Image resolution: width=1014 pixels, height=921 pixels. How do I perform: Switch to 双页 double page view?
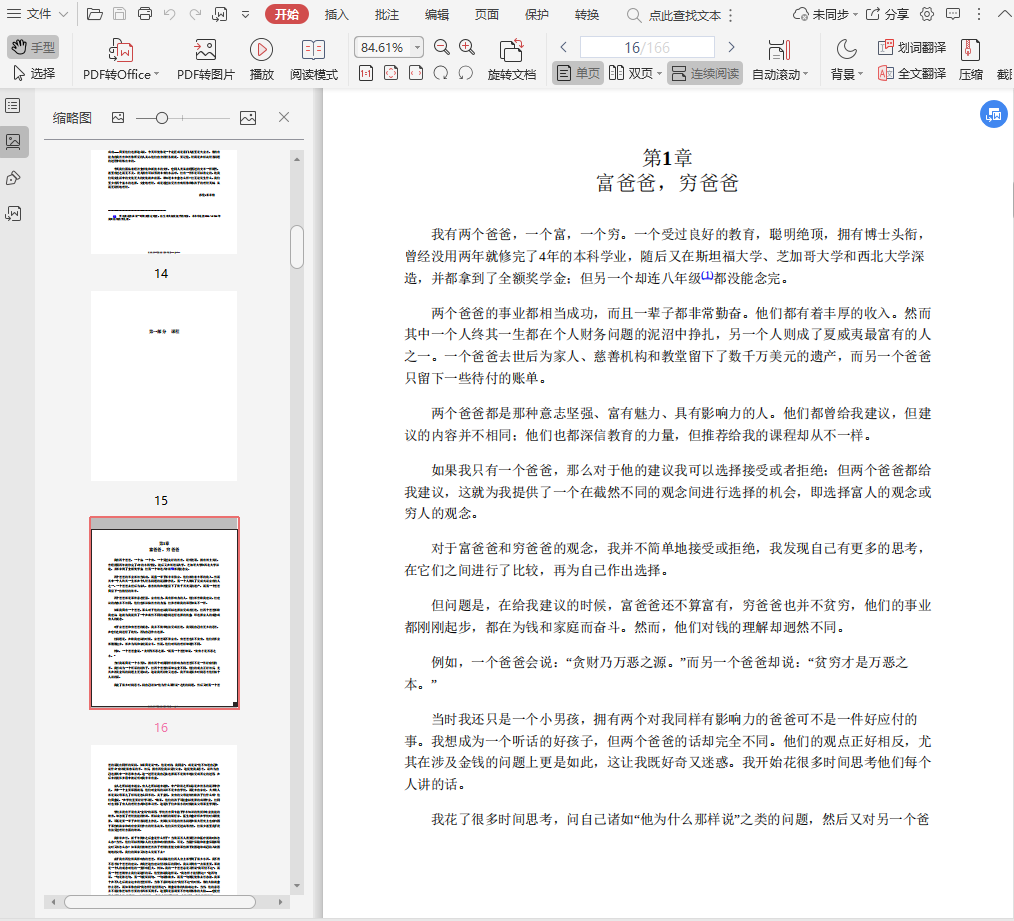coord(631,74)
